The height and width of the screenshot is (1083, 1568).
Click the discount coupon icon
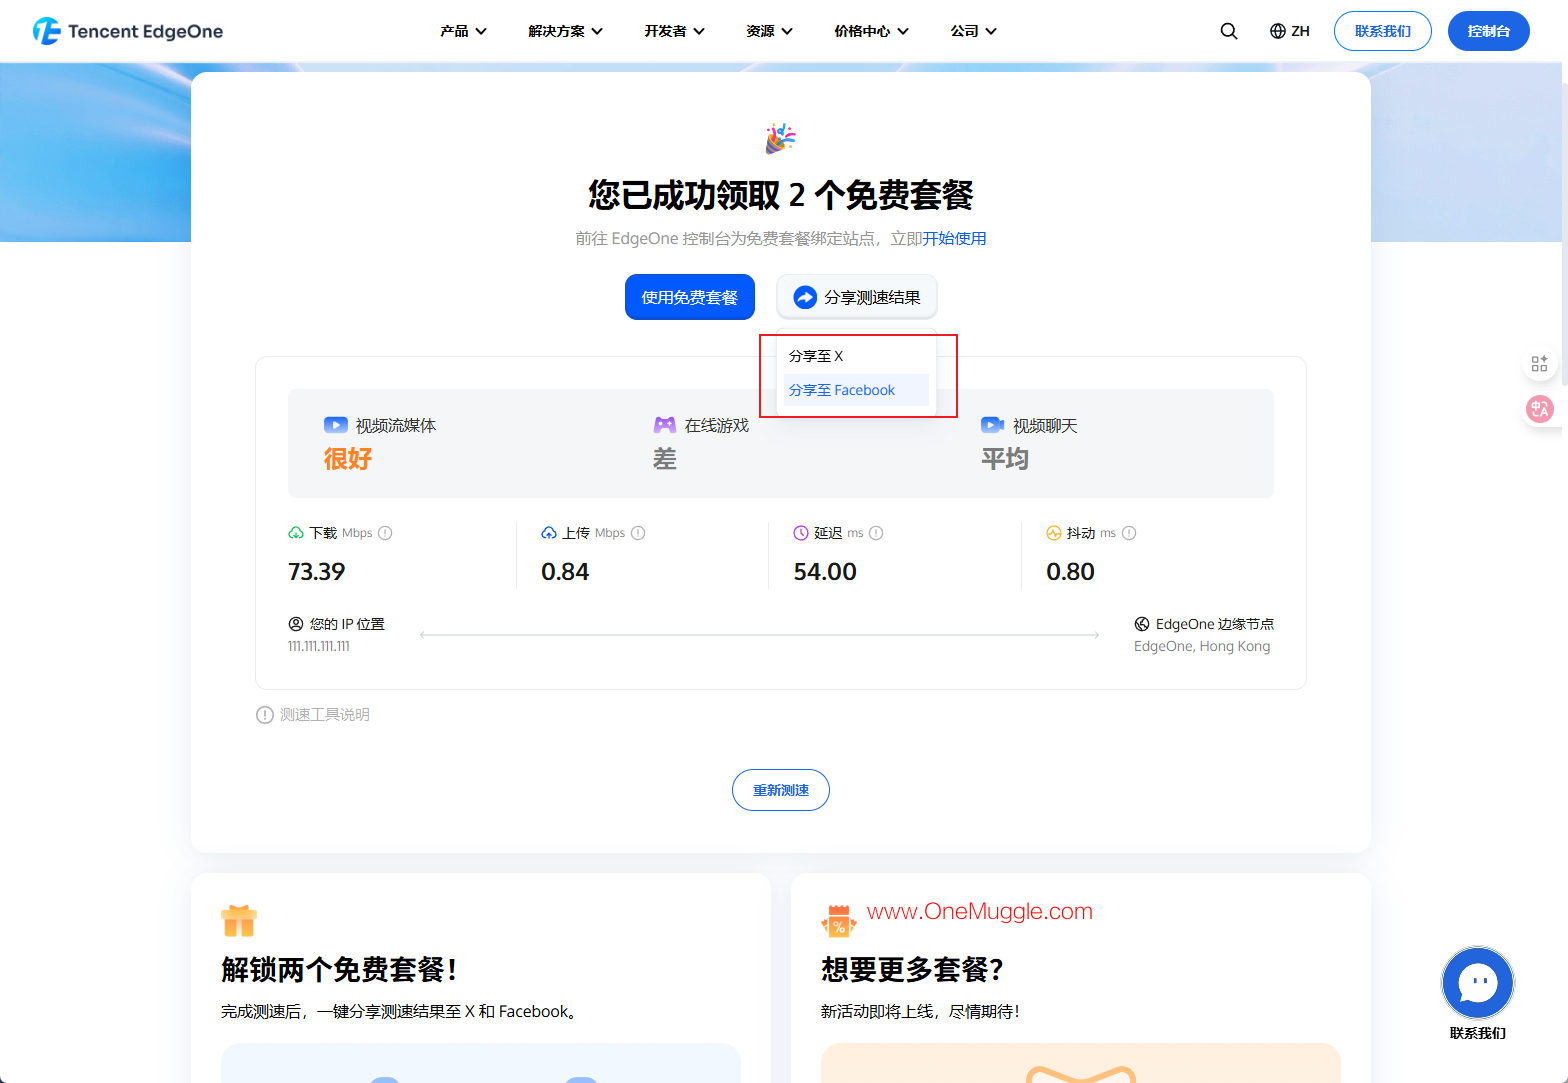pyautogui.click(x=839, y=920)
